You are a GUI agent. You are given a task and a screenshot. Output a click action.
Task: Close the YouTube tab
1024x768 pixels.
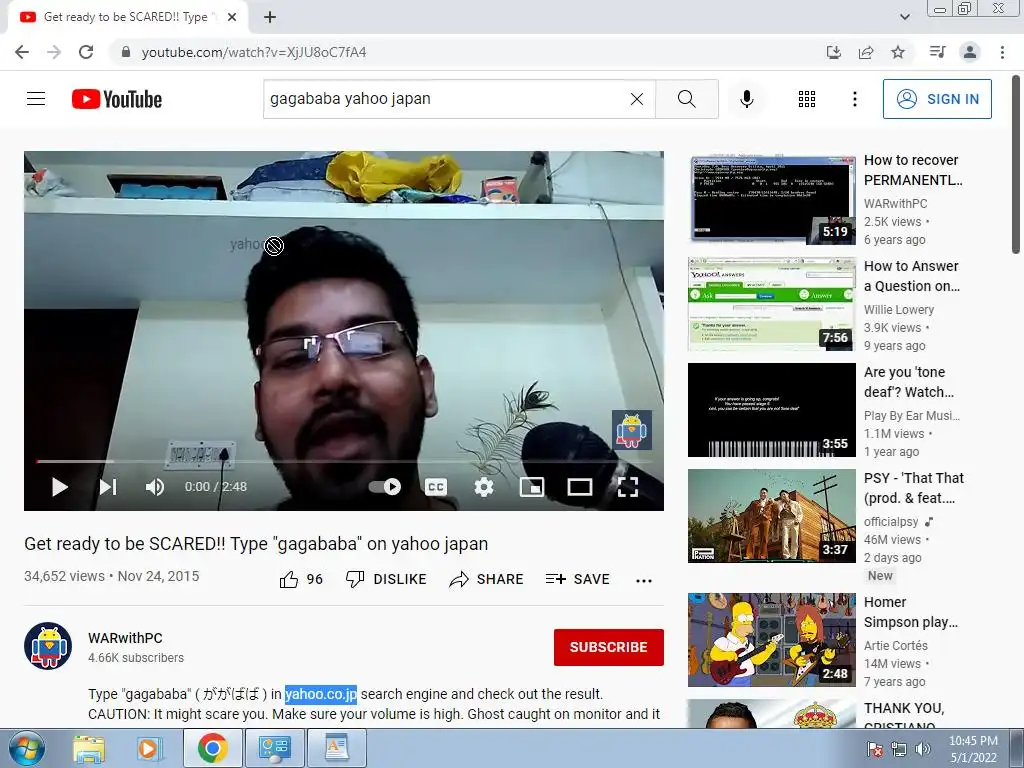pyautogui.click(x=232, y=18)
